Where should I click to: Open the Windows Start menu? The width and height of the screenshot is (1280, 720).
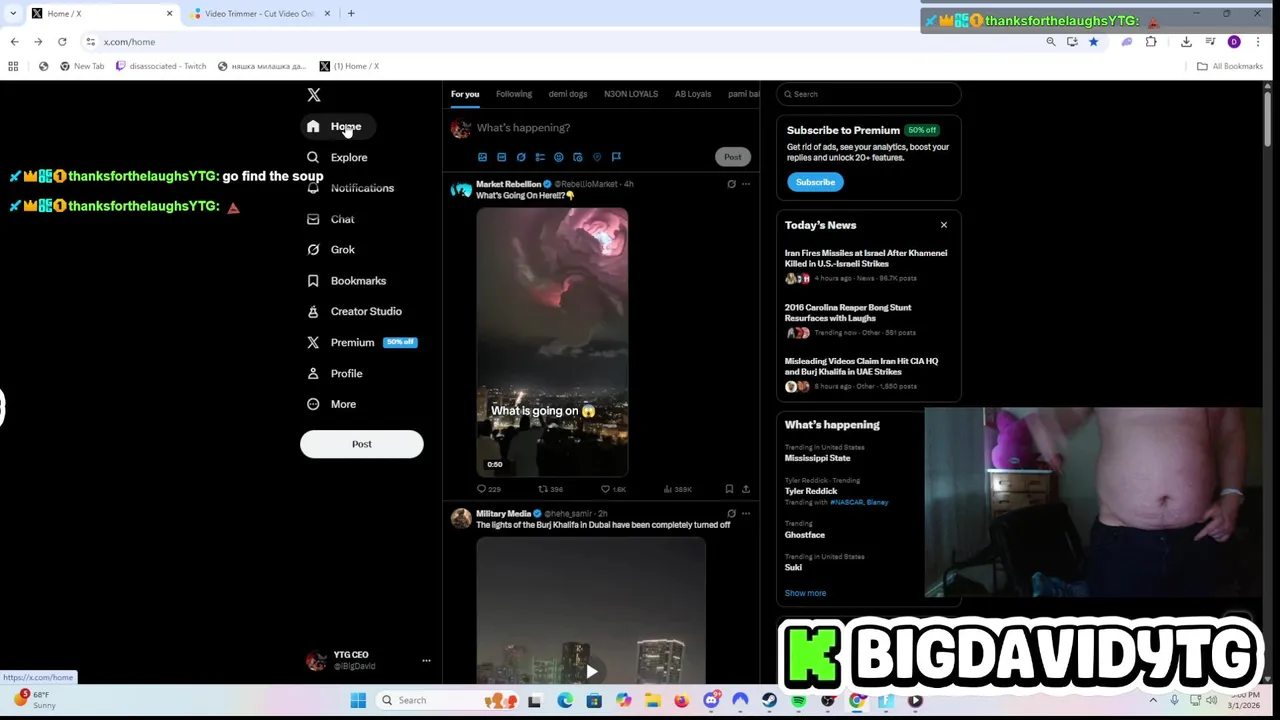point(358,700)
